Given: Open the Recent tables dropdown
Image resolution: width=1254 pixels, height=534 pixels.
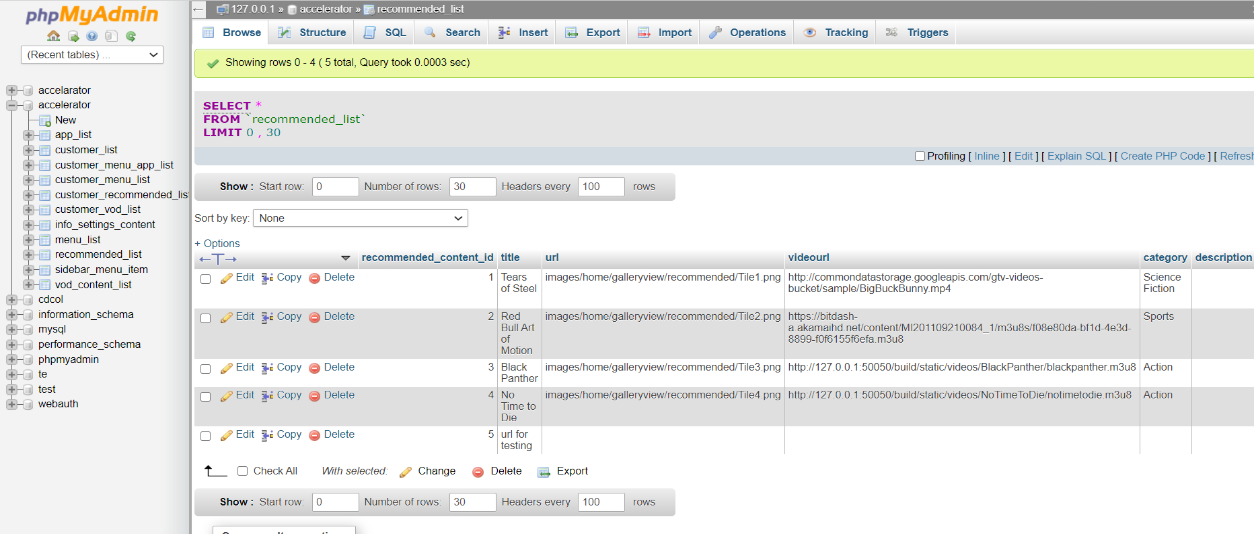Looking at the screenshot, I should (92, 55).
